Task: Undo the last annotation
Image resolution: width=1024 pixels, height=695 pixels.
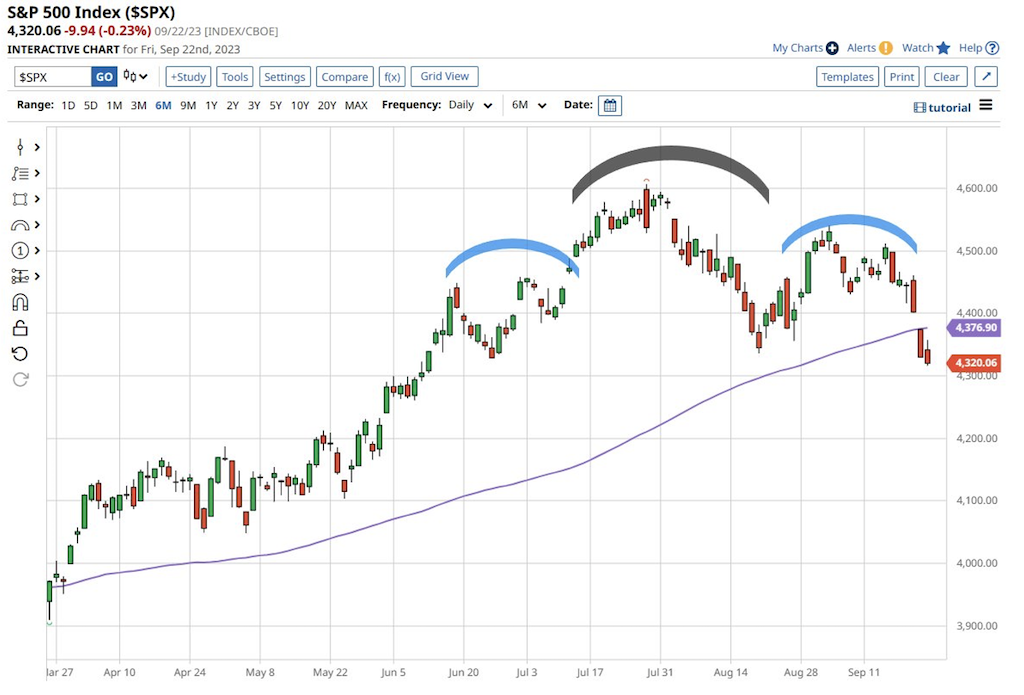Action: [x=19, y=354]
